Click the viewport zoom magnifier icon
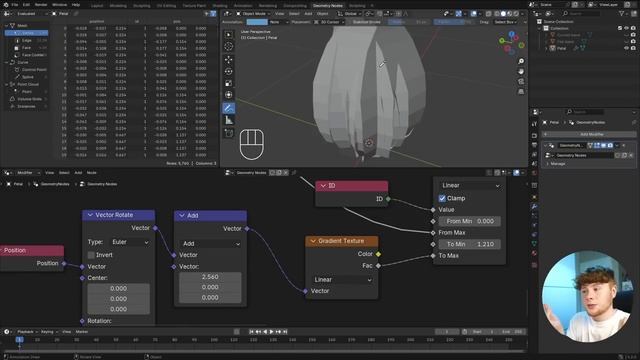640x360 pixels. pos(521,61)
